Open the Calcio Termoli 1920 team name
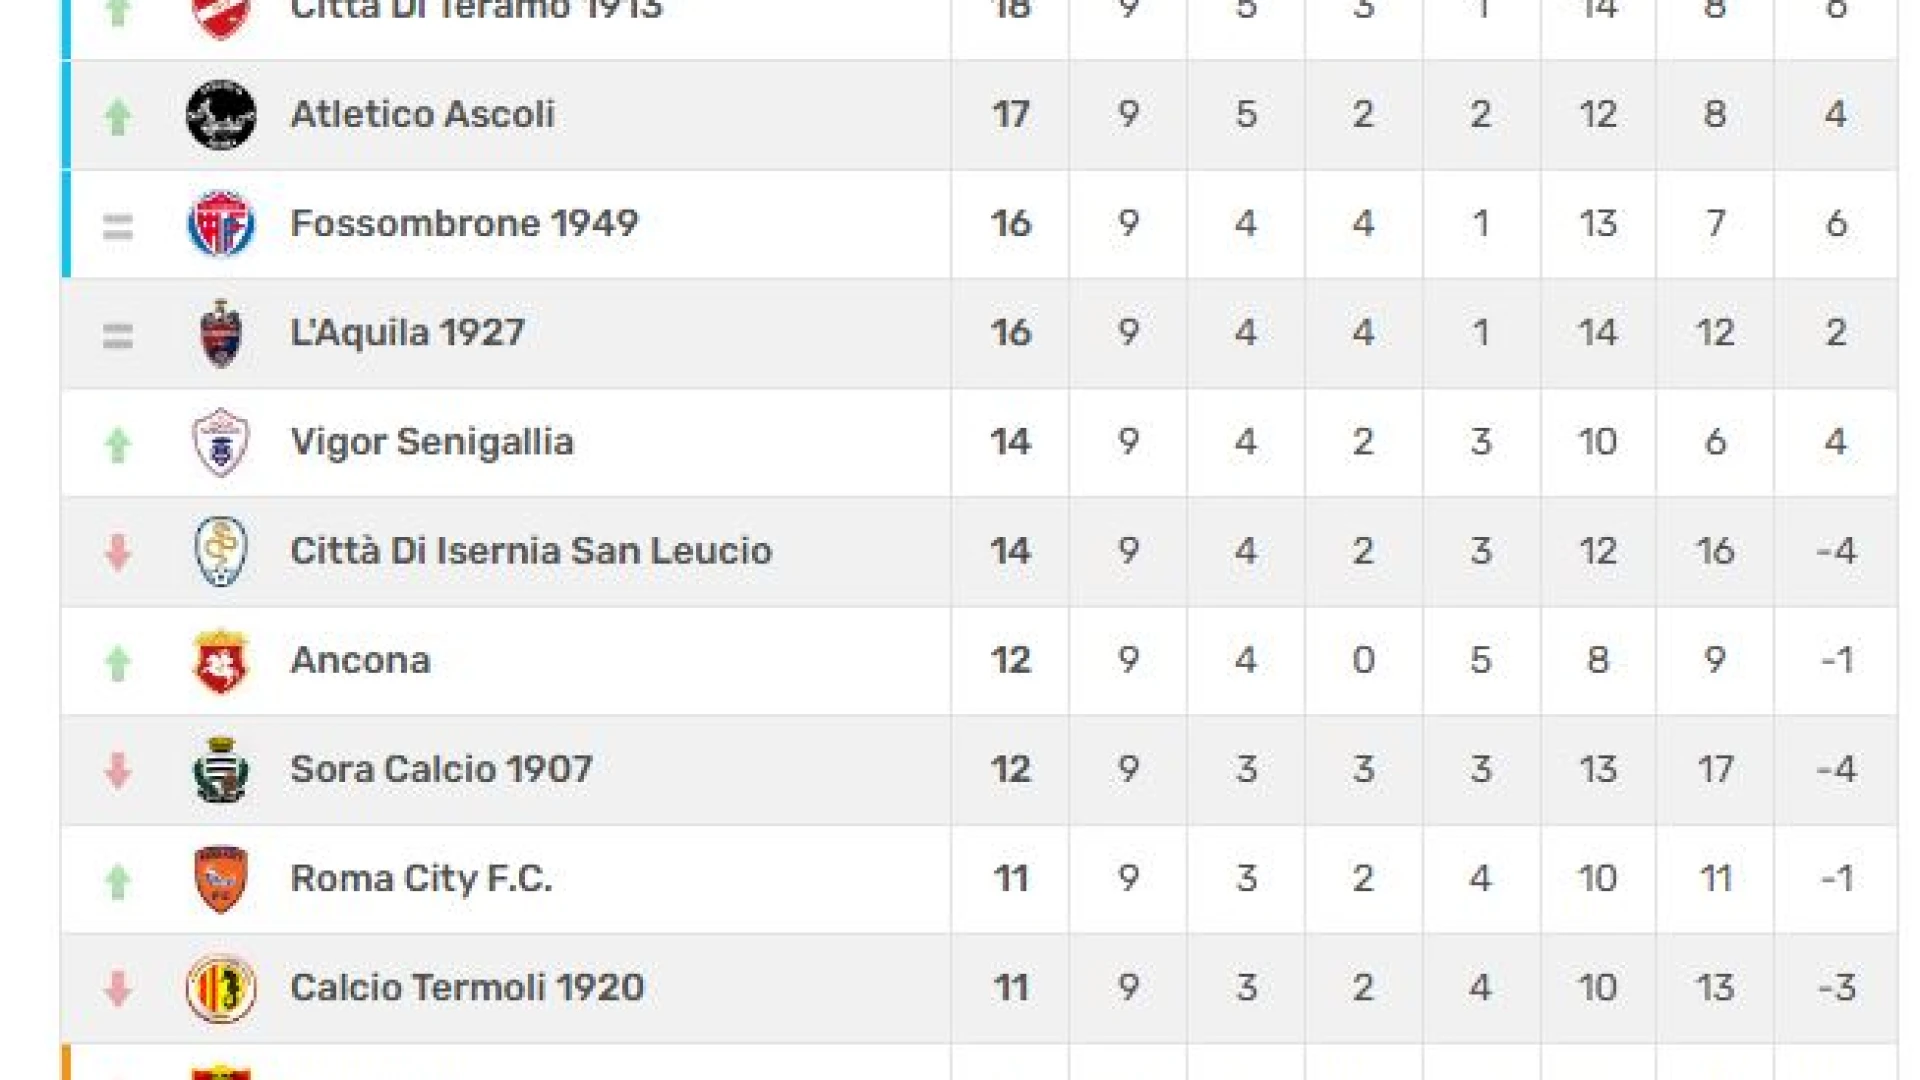 pos(467,987)
